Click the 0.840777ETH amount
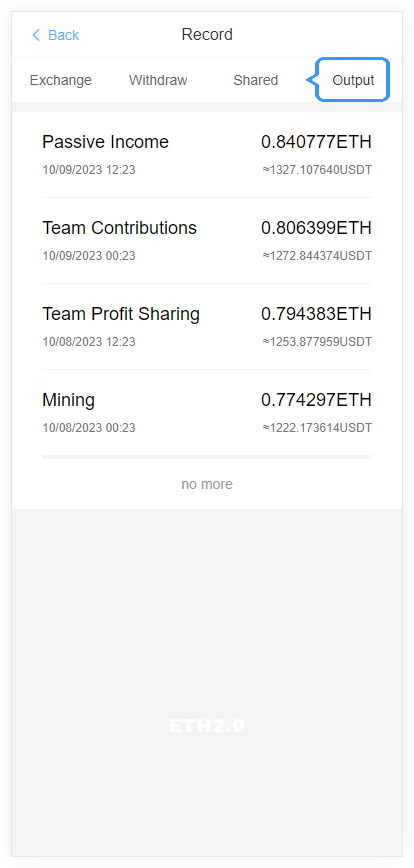414x868 pixels. pos(316,142)
